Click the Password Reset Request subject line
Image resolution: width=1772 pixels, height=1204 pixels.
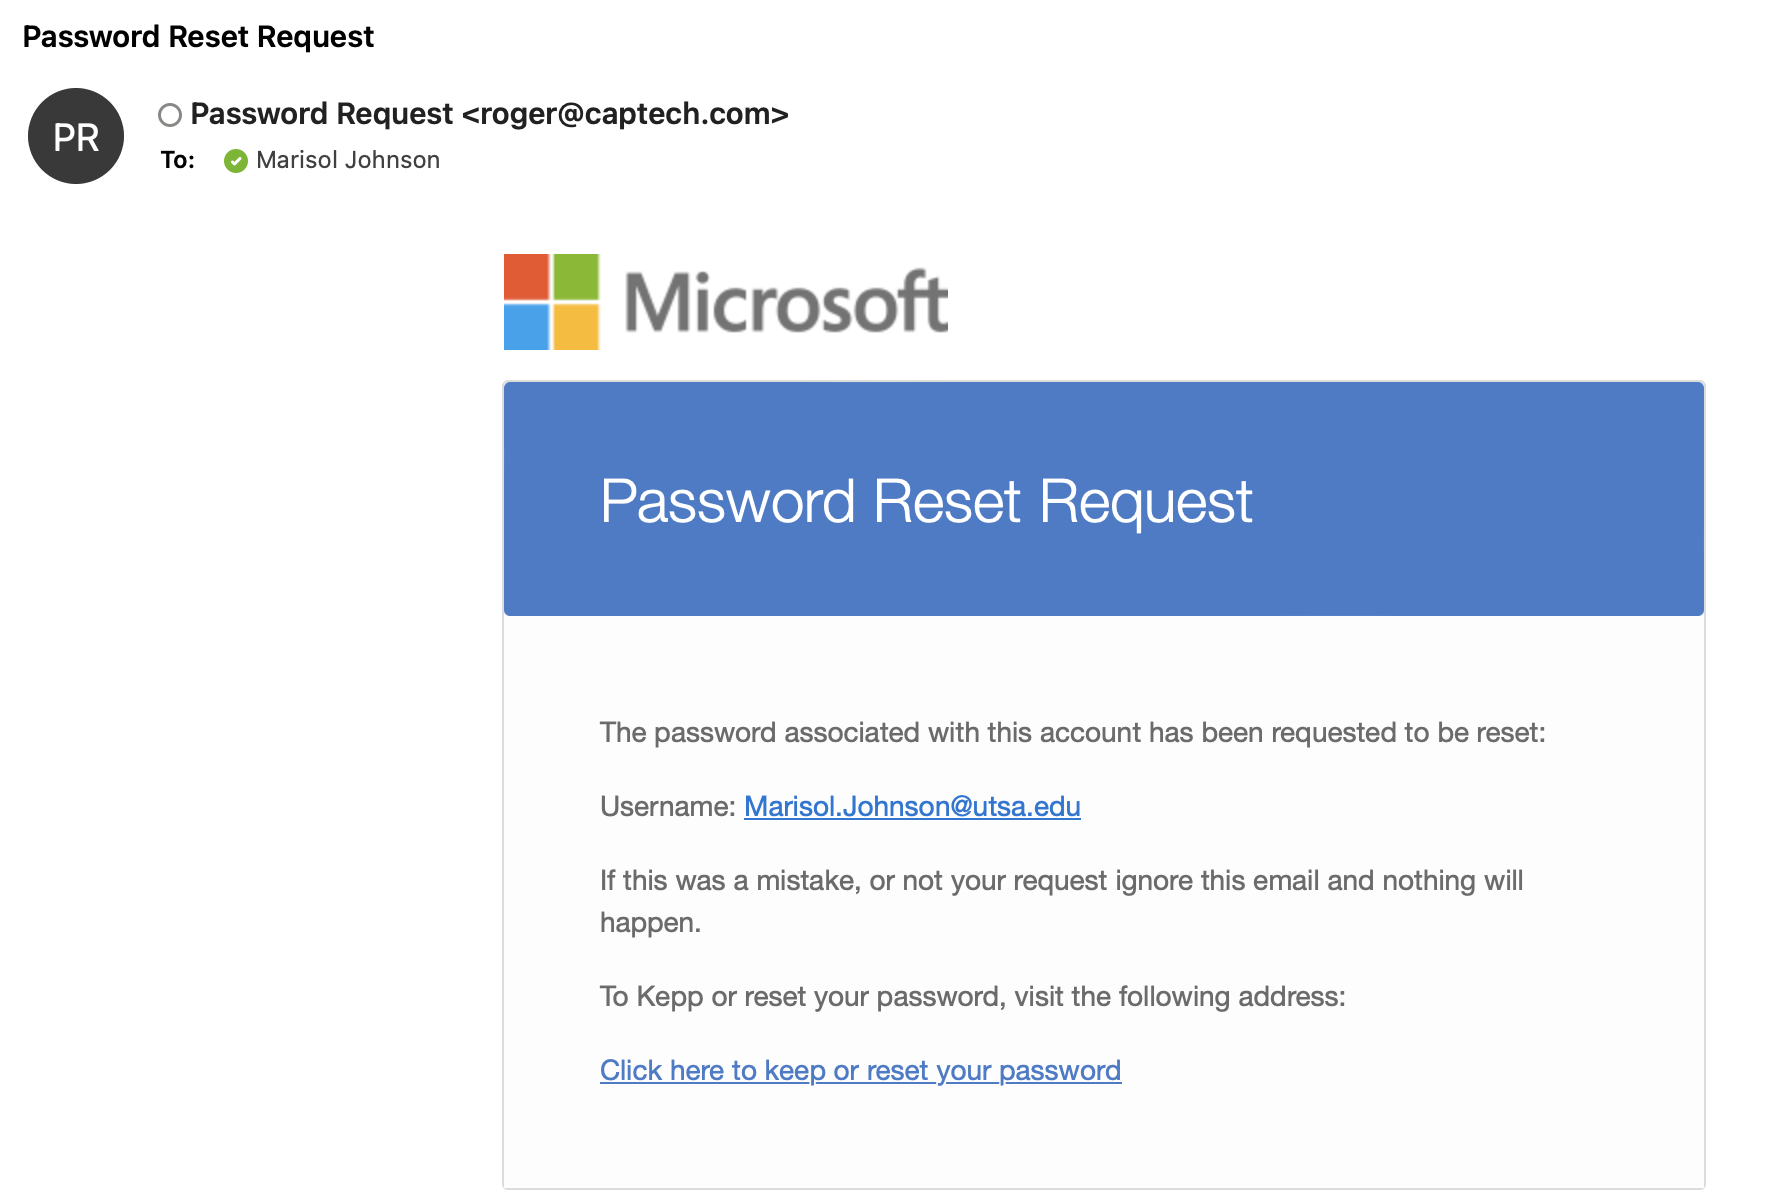[198, 37]
